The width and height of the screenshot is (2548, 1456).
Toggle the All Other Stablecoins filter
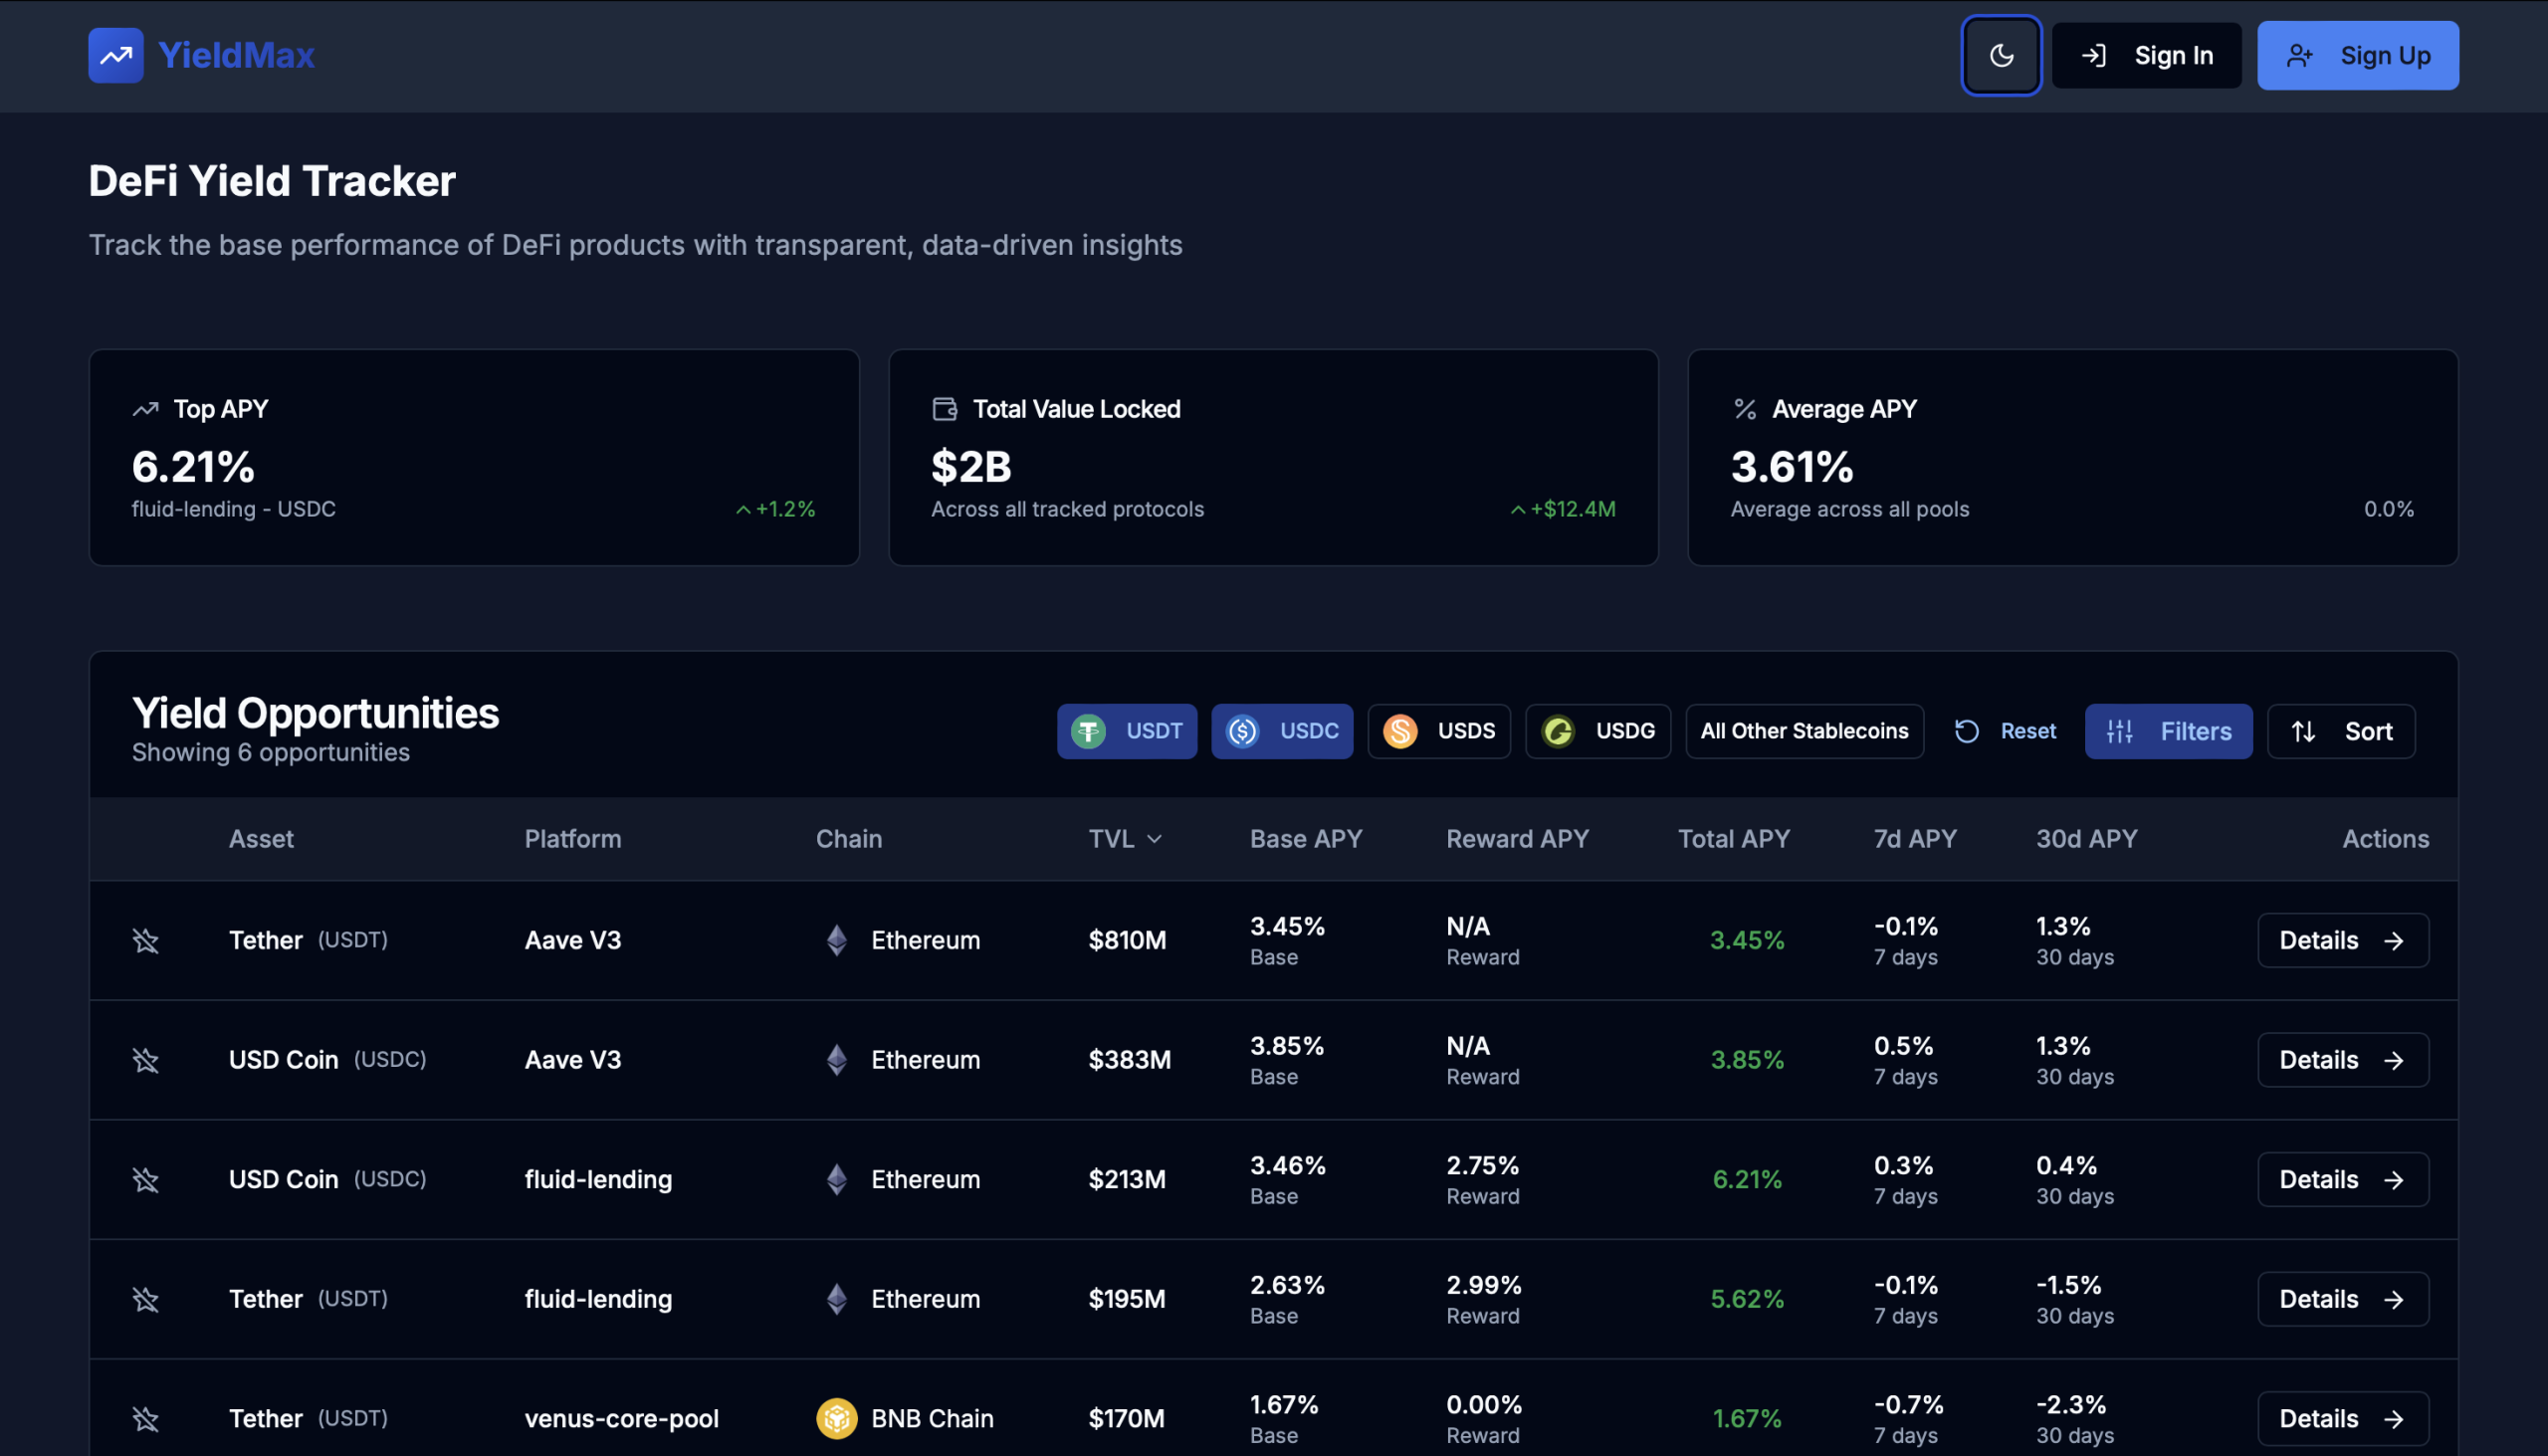1804,731
